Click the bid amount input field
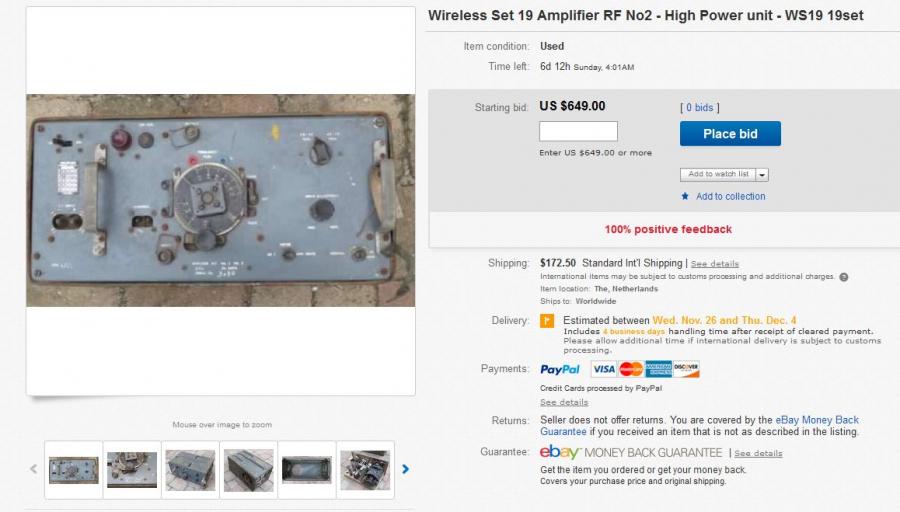This screenshot has height=512, width=900. click(578, 131)
